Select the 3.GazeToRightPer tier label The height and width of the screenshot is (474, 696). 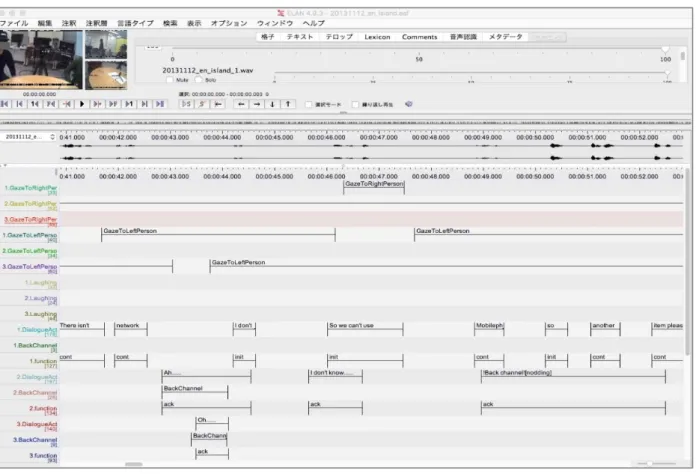(30, 220)
